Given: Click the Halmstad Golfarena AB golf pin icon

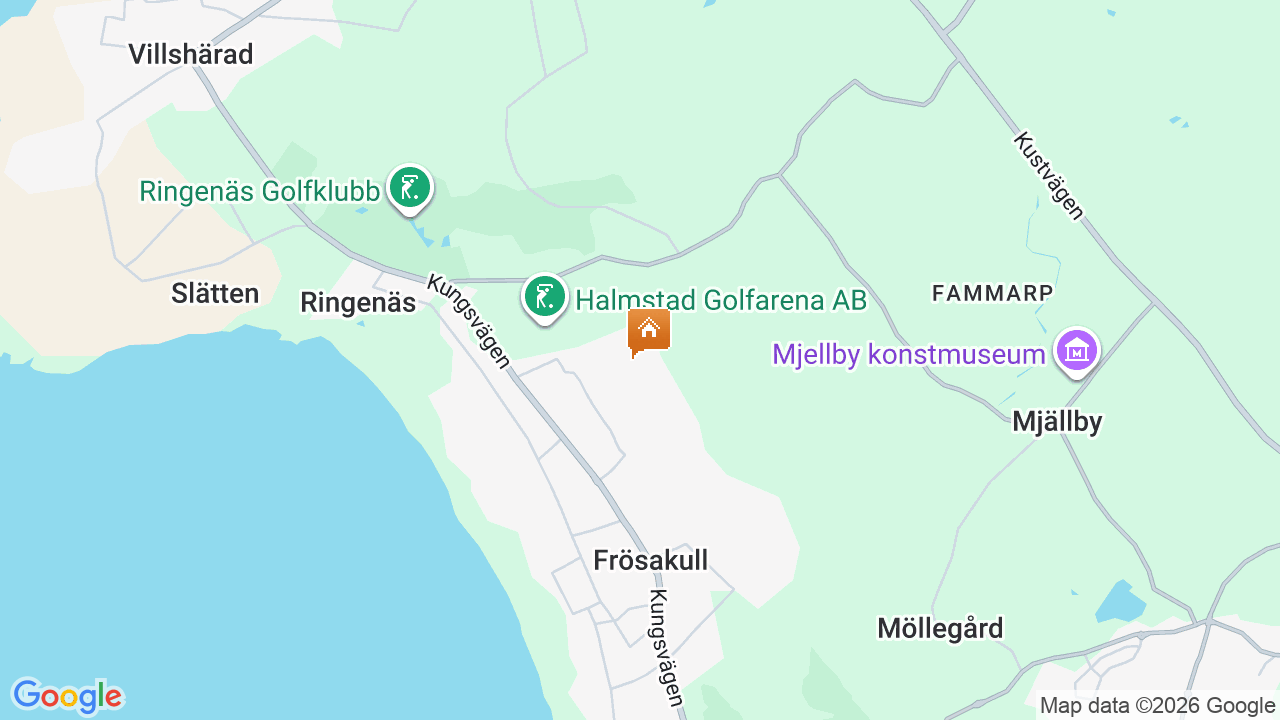Looking at the screenshot, I should [x=545, y=297].
